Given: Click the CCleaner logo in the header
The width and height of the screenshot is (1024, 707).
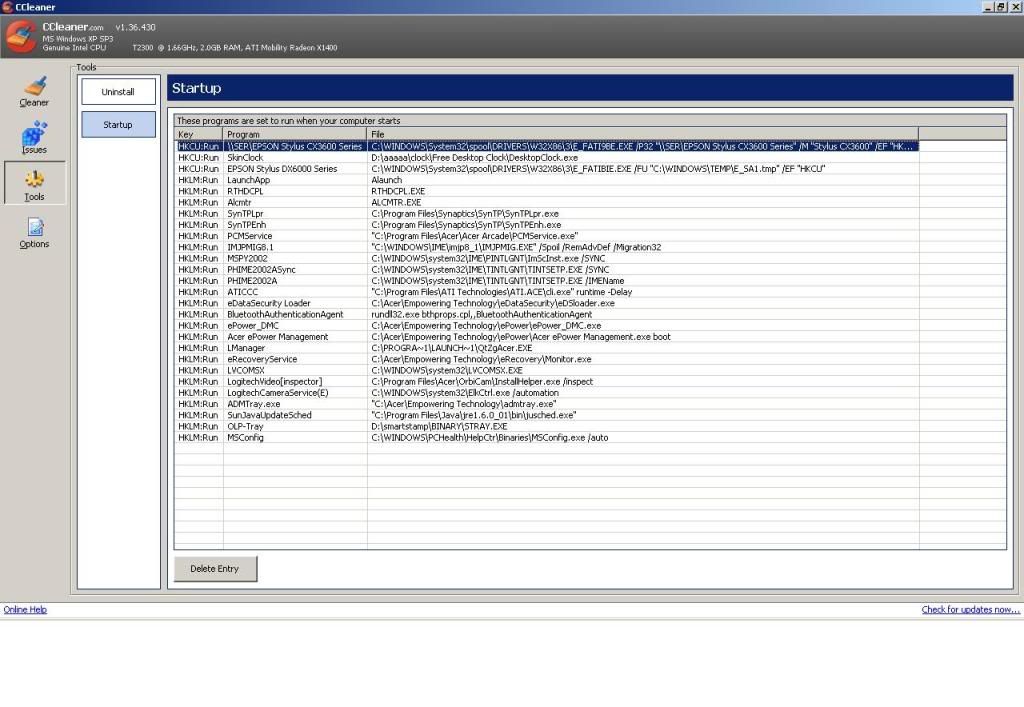Looking at the screenshot, I should tap(21, 37).
